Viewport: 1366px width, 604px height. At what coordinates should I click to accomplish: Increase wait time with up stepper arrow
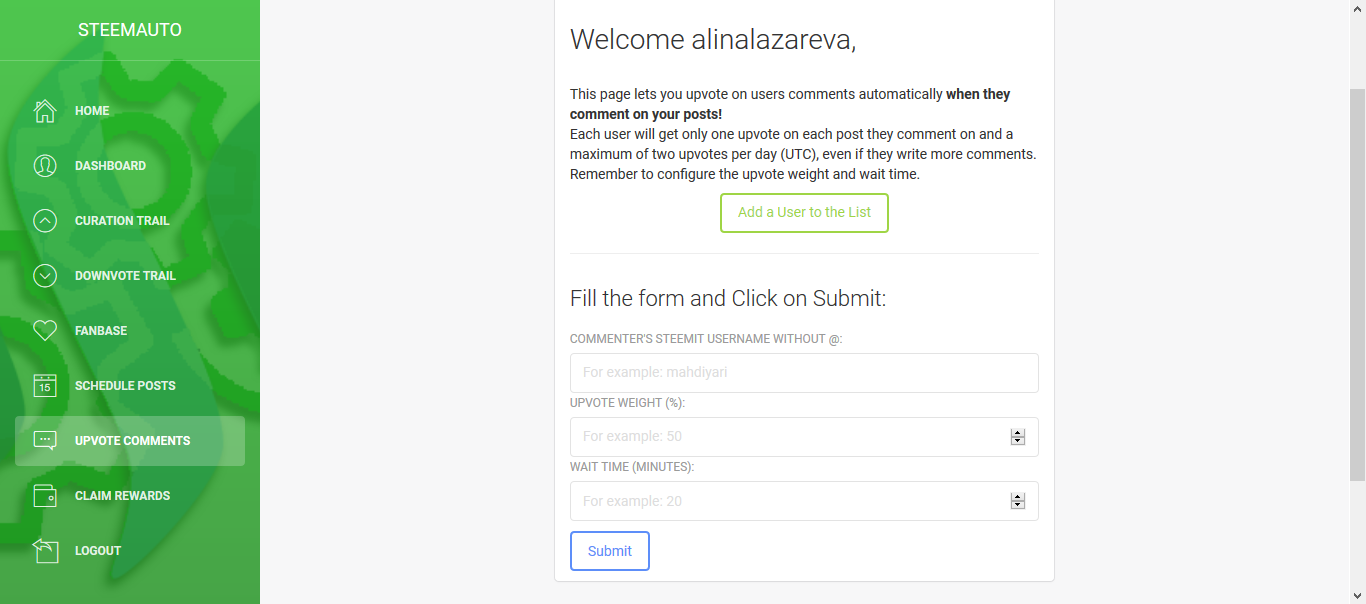[x=1018, y=496]
